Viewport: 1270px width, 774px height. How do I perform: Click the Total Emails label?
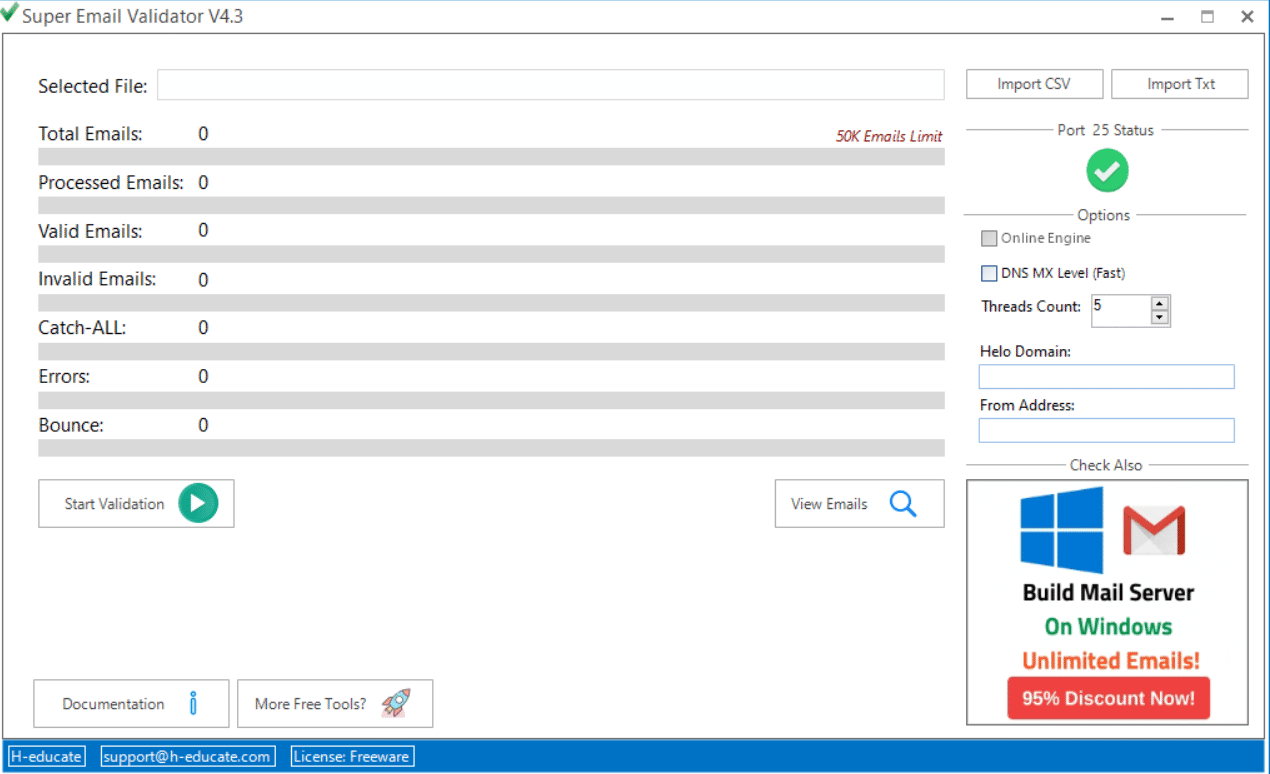[x=90, y=134]
